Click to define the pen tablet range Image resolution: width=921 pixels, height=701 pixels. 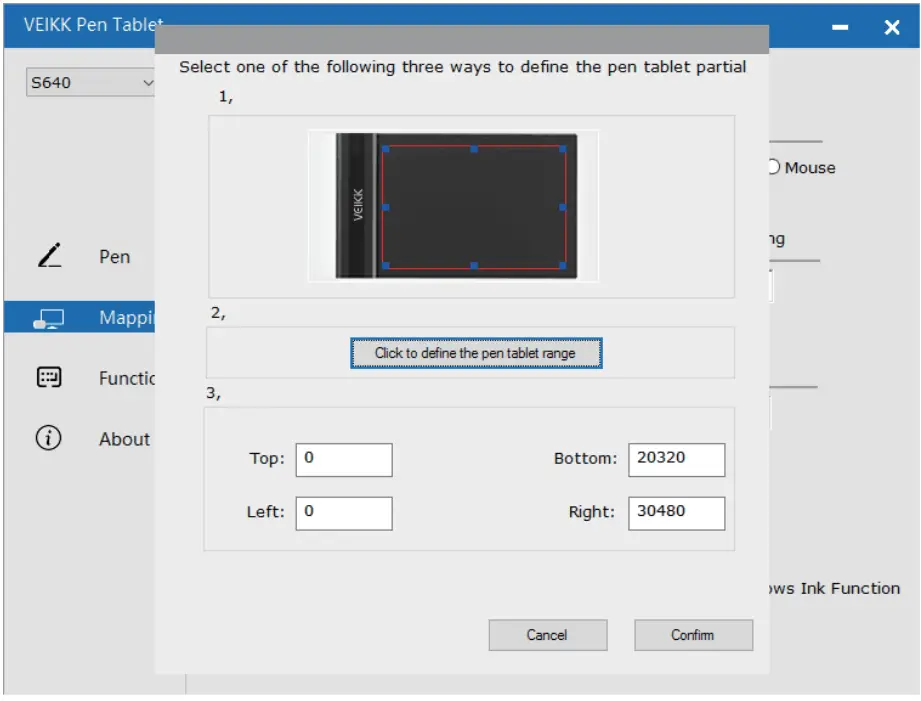coord(476,353)
